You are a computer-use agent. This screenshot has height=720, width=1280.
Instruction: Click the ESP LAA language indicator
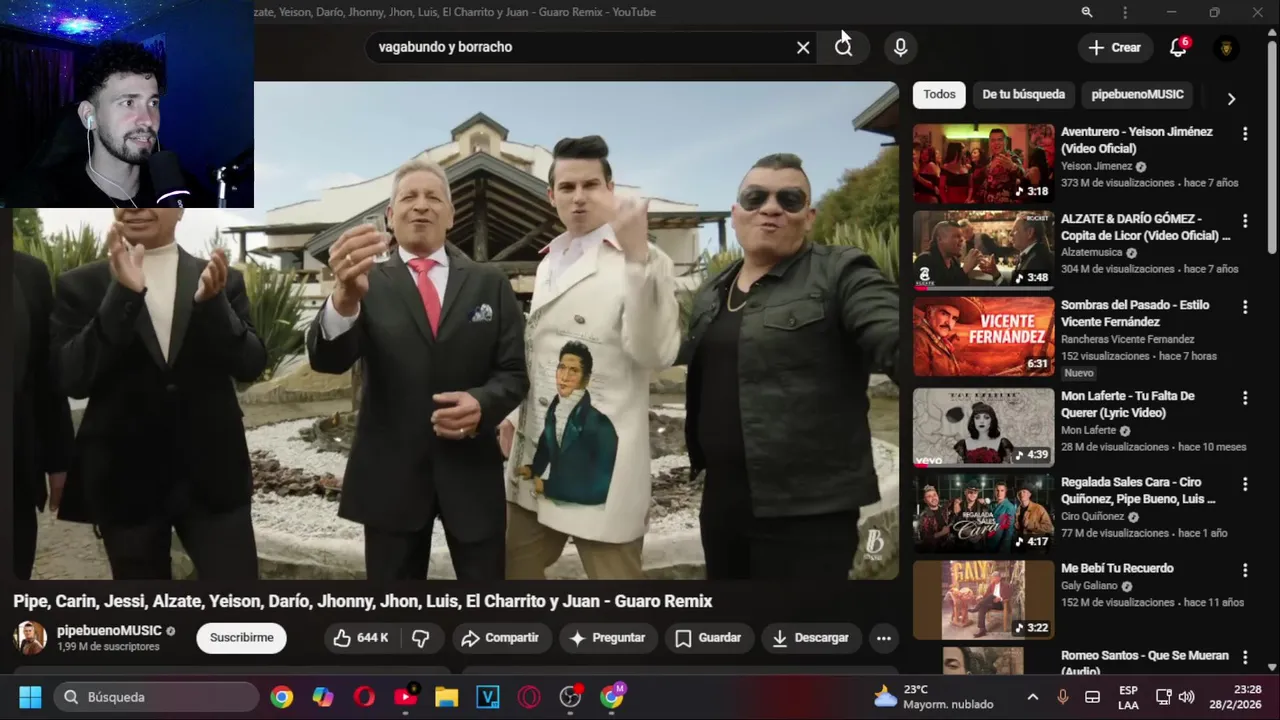pos(1128,697)
